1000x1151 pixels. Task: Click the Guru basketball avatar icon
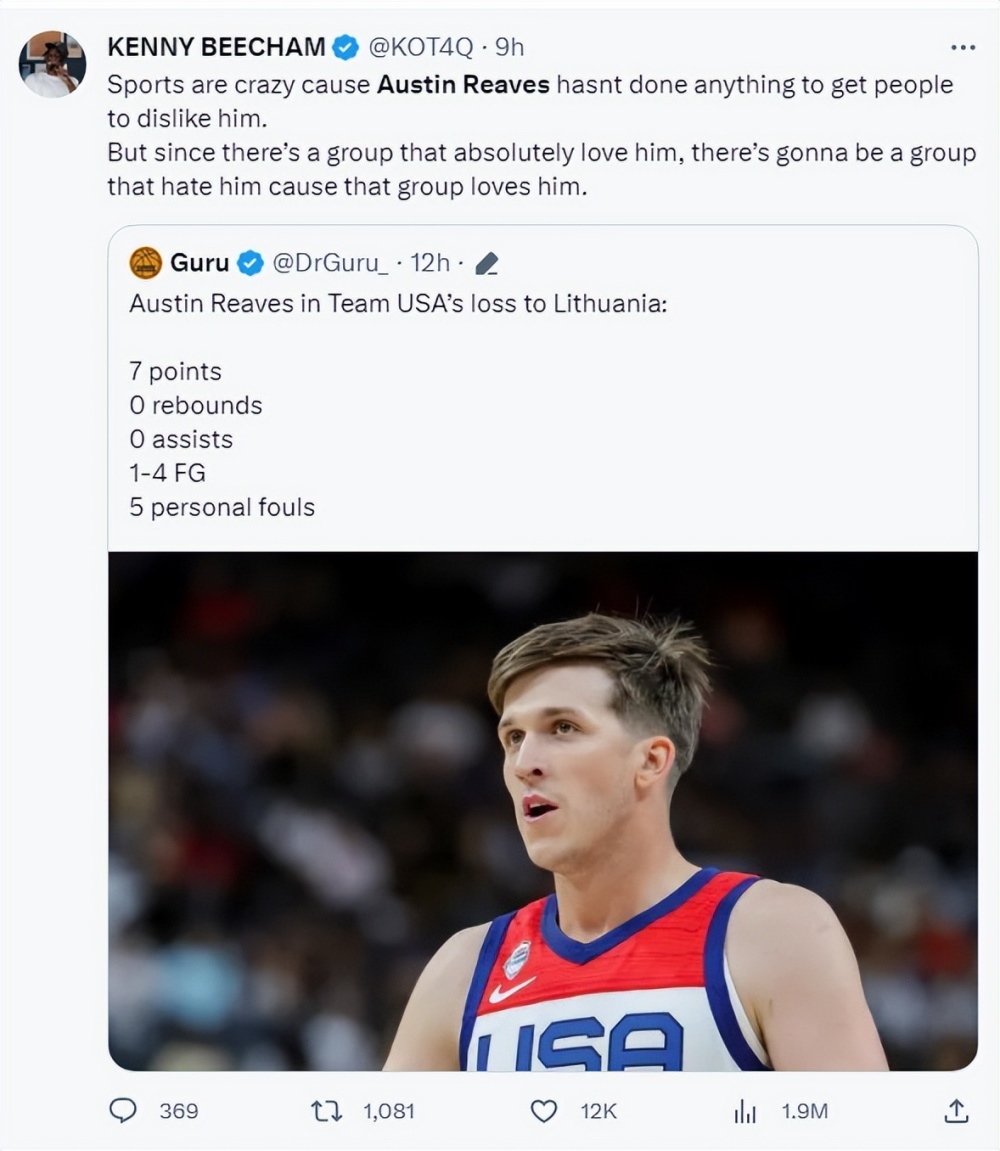[x=146, y=263]
